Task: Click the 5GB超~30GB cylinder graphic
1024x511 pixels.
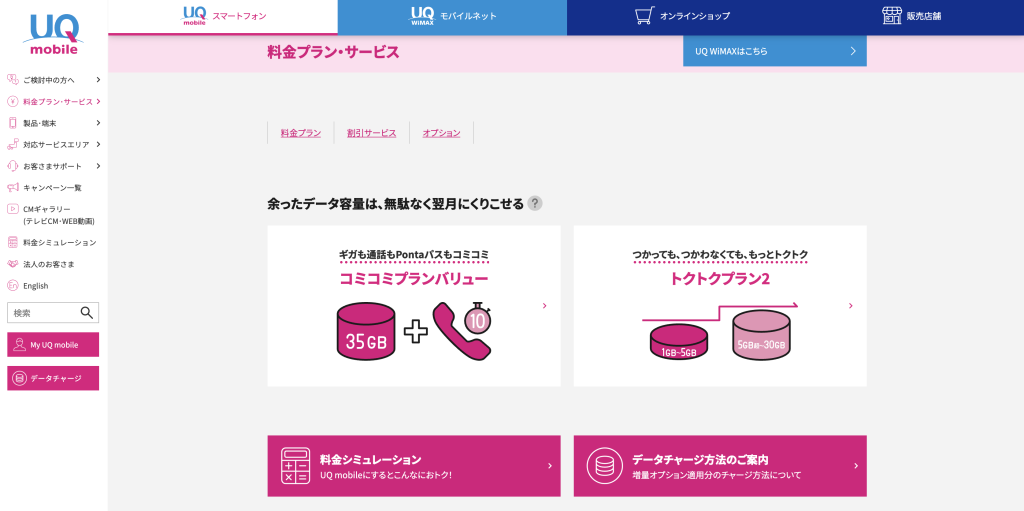Action: [761, 336]
